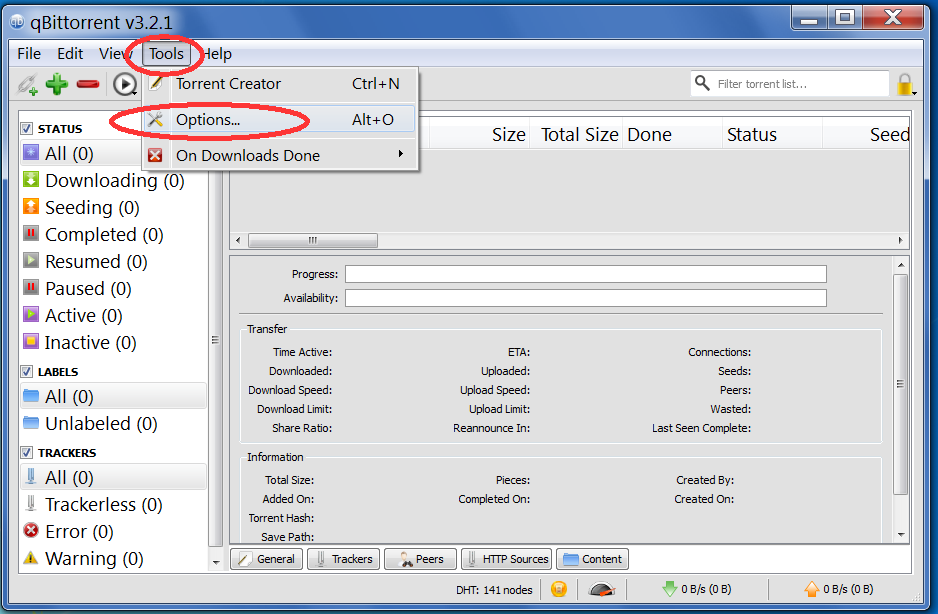Click sidebar scroll down arrow
The width and height of the screenshot is (938, 614).
(x=216, y=563)
